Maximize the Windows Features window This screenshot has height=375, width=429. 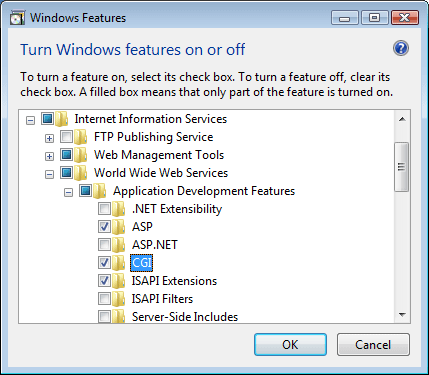(x=374, y=18)
